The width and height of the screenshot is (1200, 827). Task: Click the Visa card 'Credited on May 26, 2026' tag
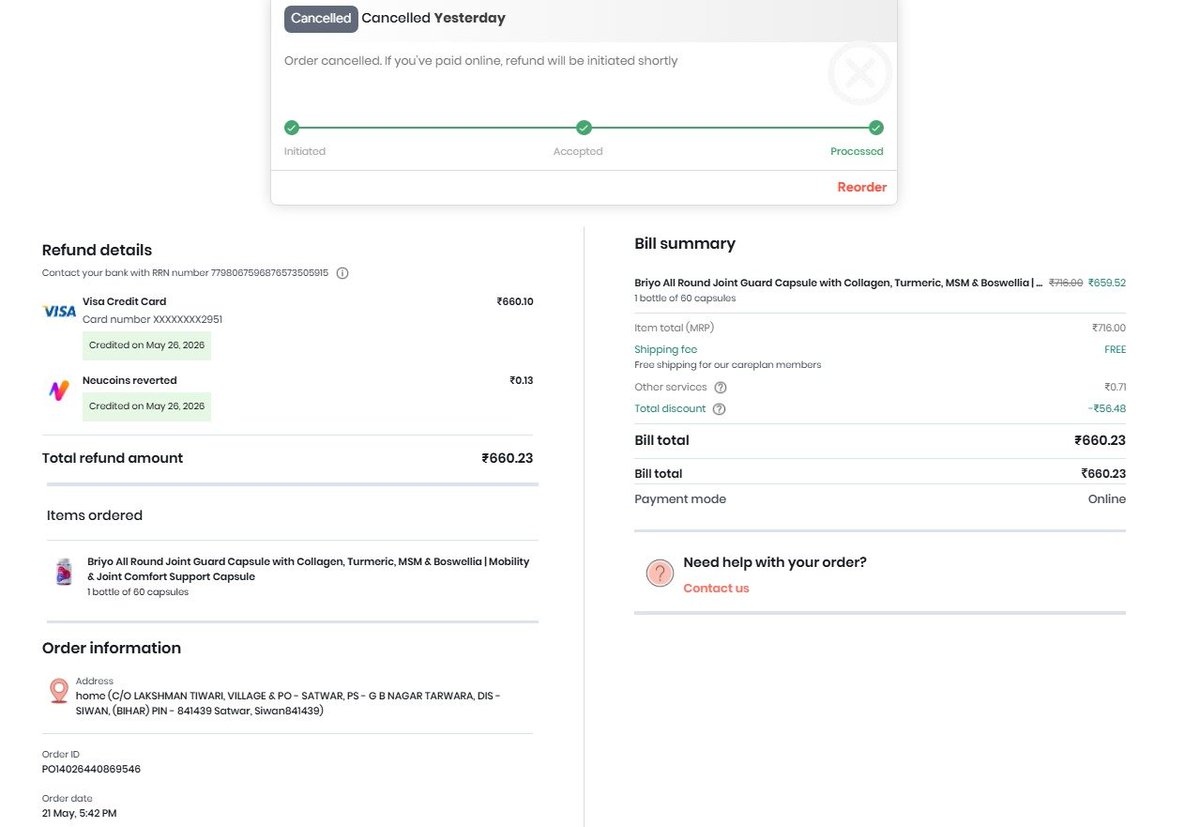147,345
